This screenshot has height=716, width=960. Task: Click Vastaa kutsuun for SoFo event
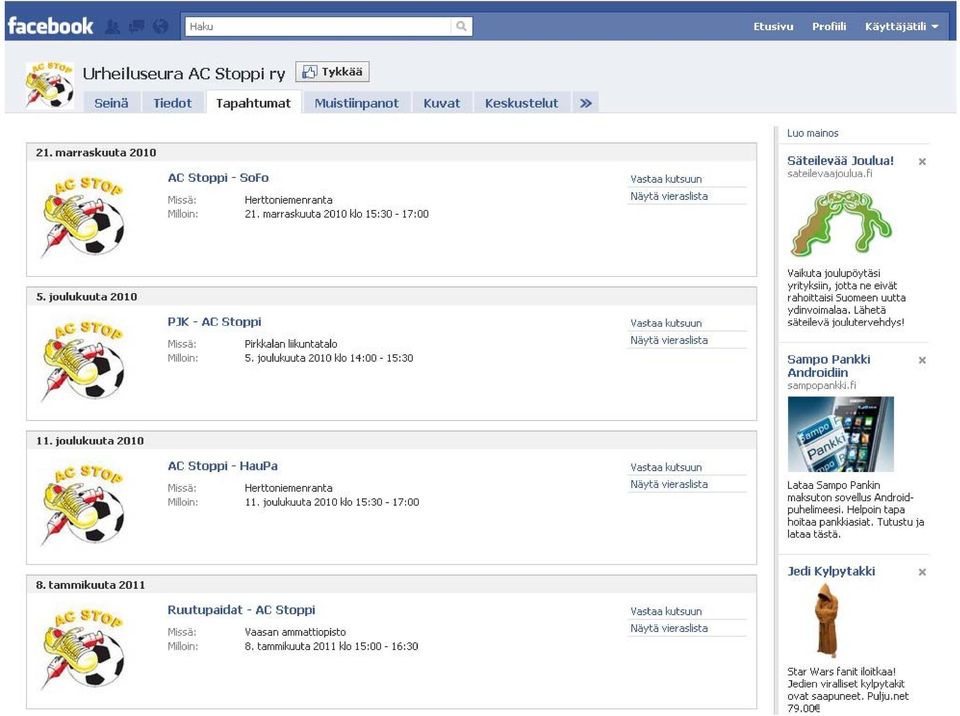[666, 179]
